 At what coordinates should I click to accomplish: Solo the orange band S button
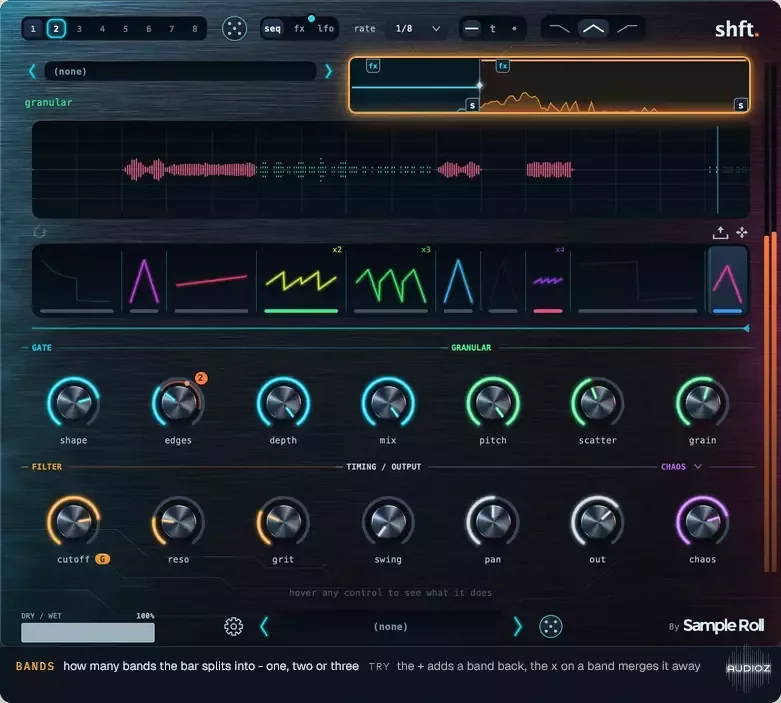point(741,105)
